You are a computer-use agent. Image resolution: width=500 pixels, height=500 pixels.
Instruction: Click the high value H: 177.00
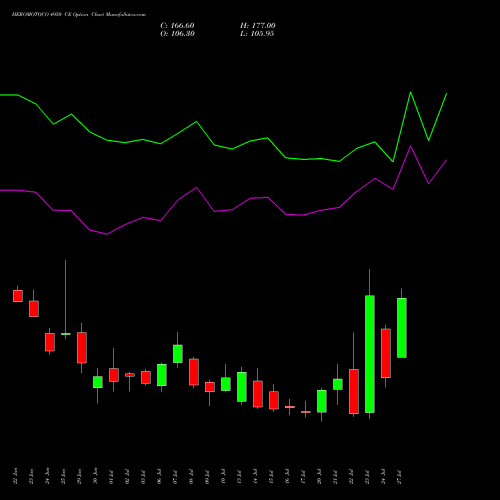(x=258, y=26)
